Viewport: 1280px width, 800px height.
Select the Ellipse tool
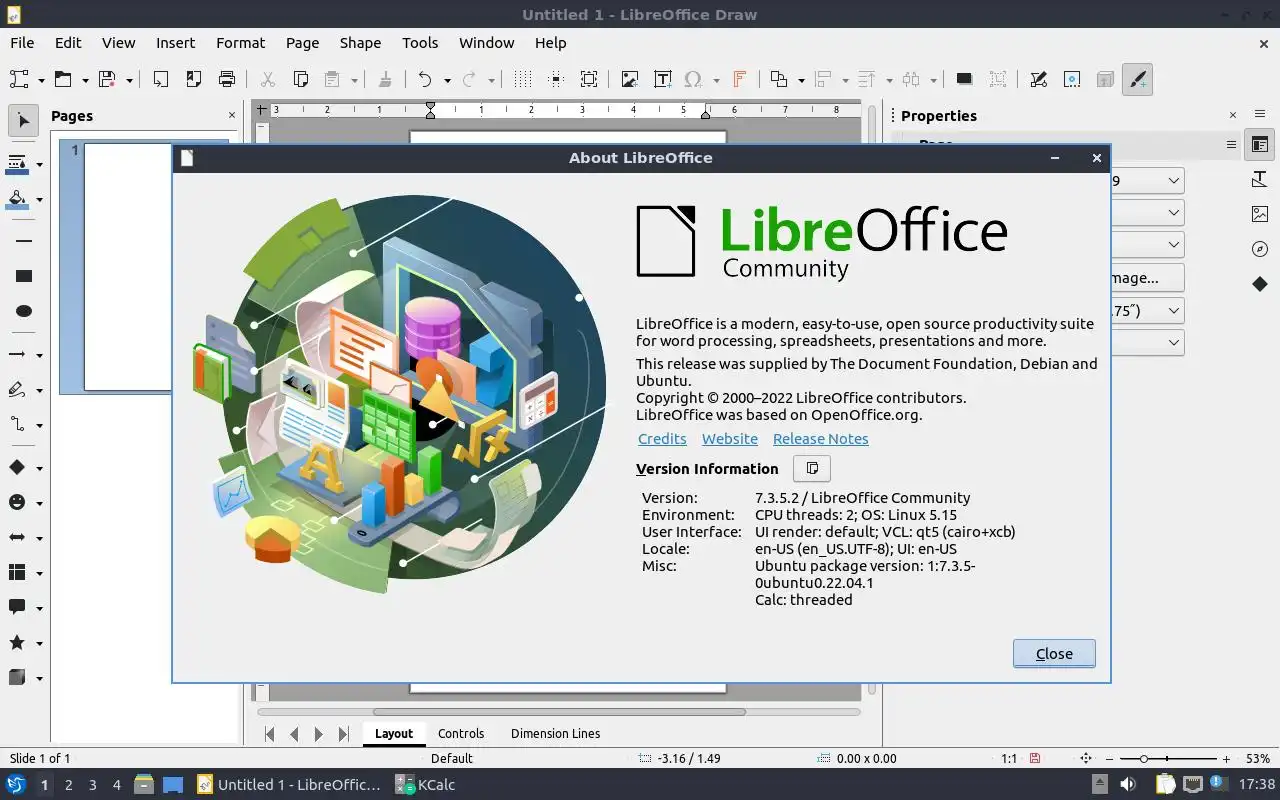point(24,311)
